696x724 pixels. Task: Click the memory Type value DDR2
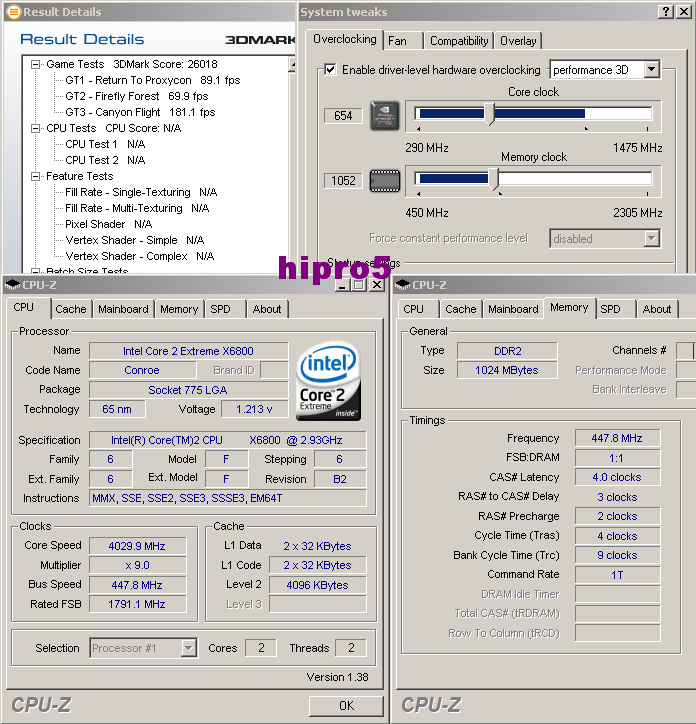pos(507,351)
